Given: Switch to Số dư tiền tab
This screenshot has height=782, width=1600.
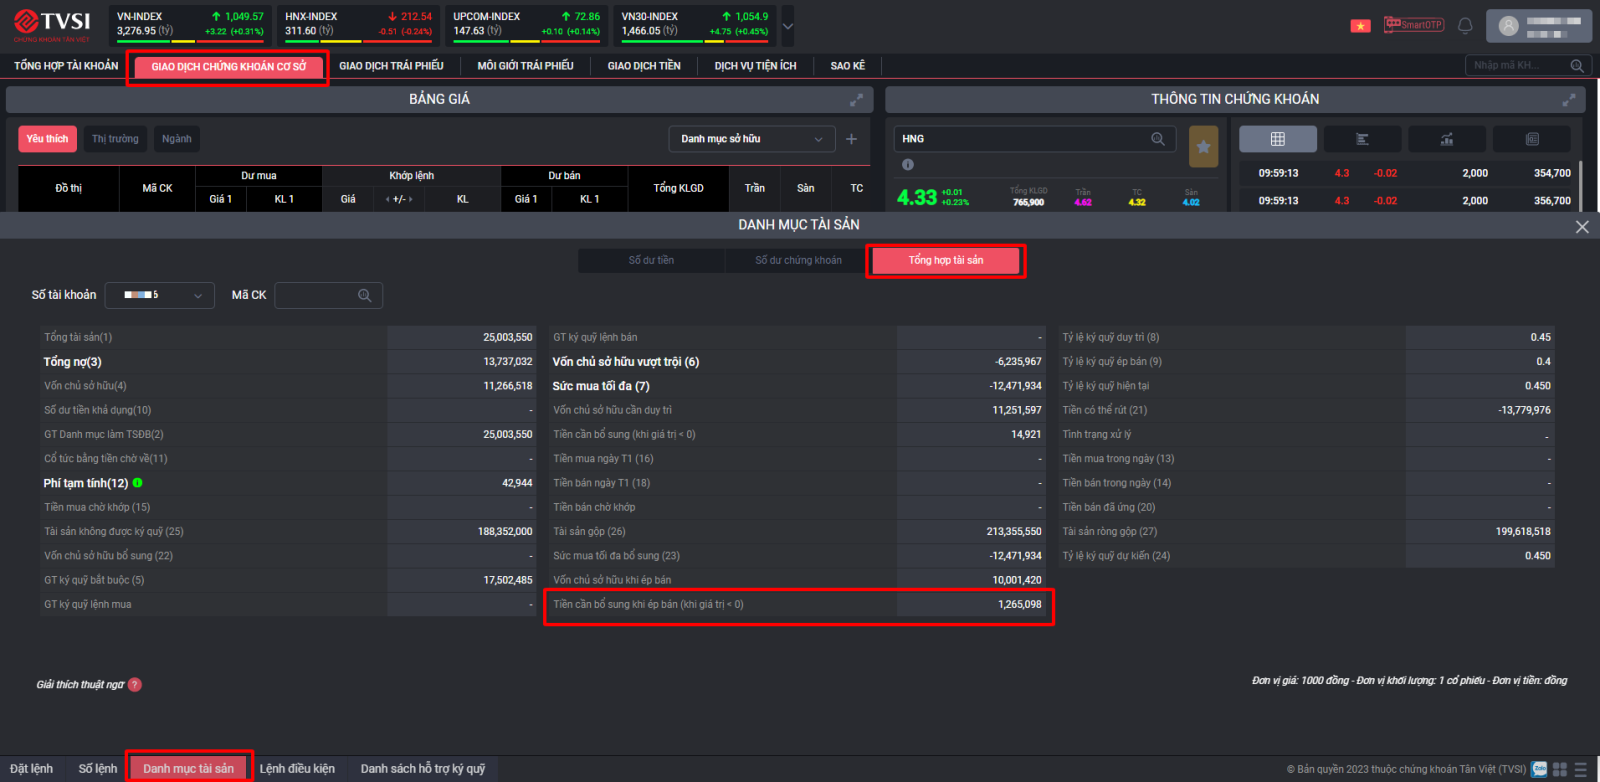Looking at the screenshot, I should tap(651, 261).
